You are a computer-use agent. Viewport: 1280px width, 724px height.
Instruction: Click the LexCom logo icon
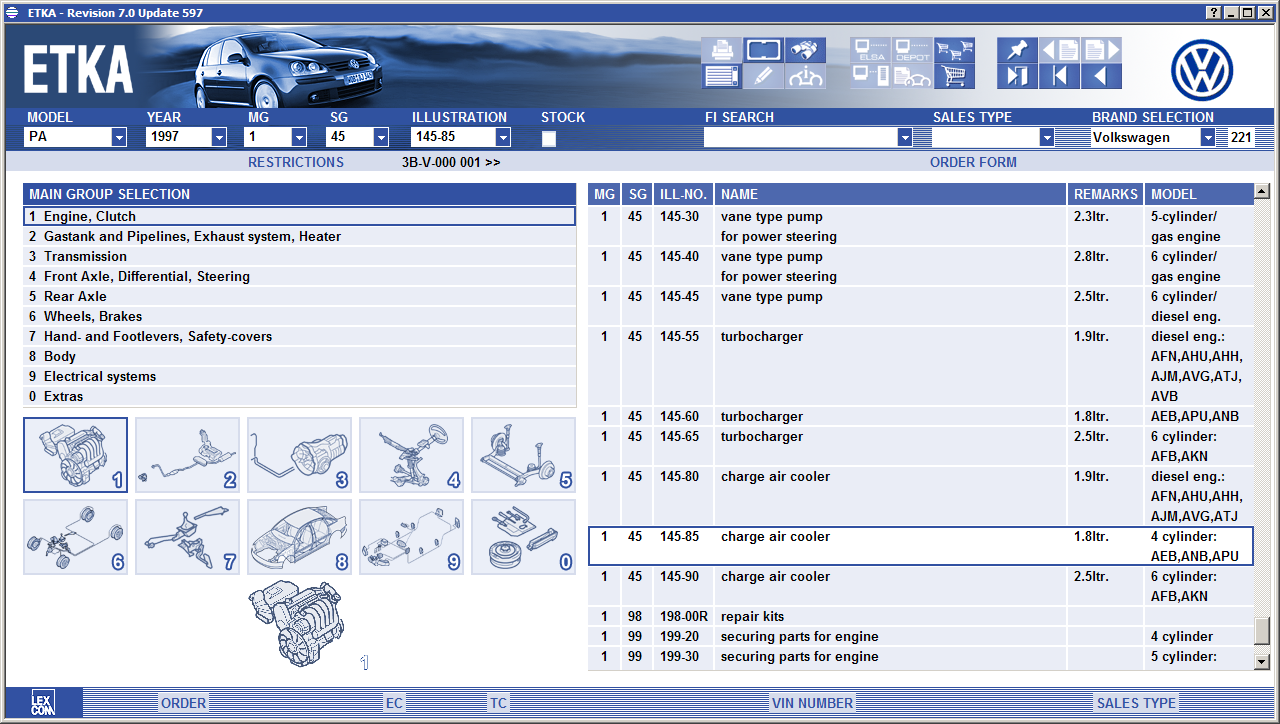tap(43, 703)
